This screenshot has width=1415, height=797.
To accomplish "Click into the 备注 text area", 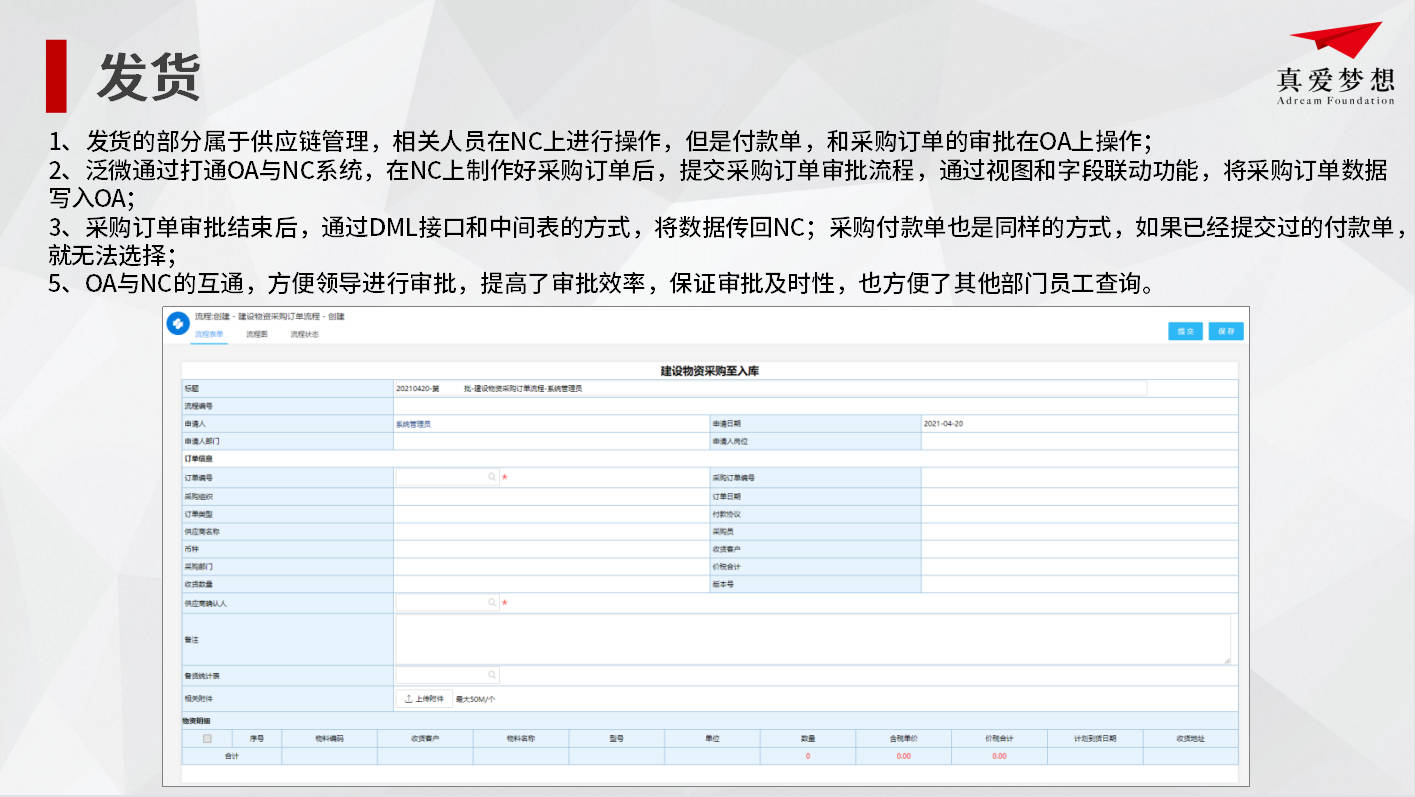I will (x=812, y=638).
